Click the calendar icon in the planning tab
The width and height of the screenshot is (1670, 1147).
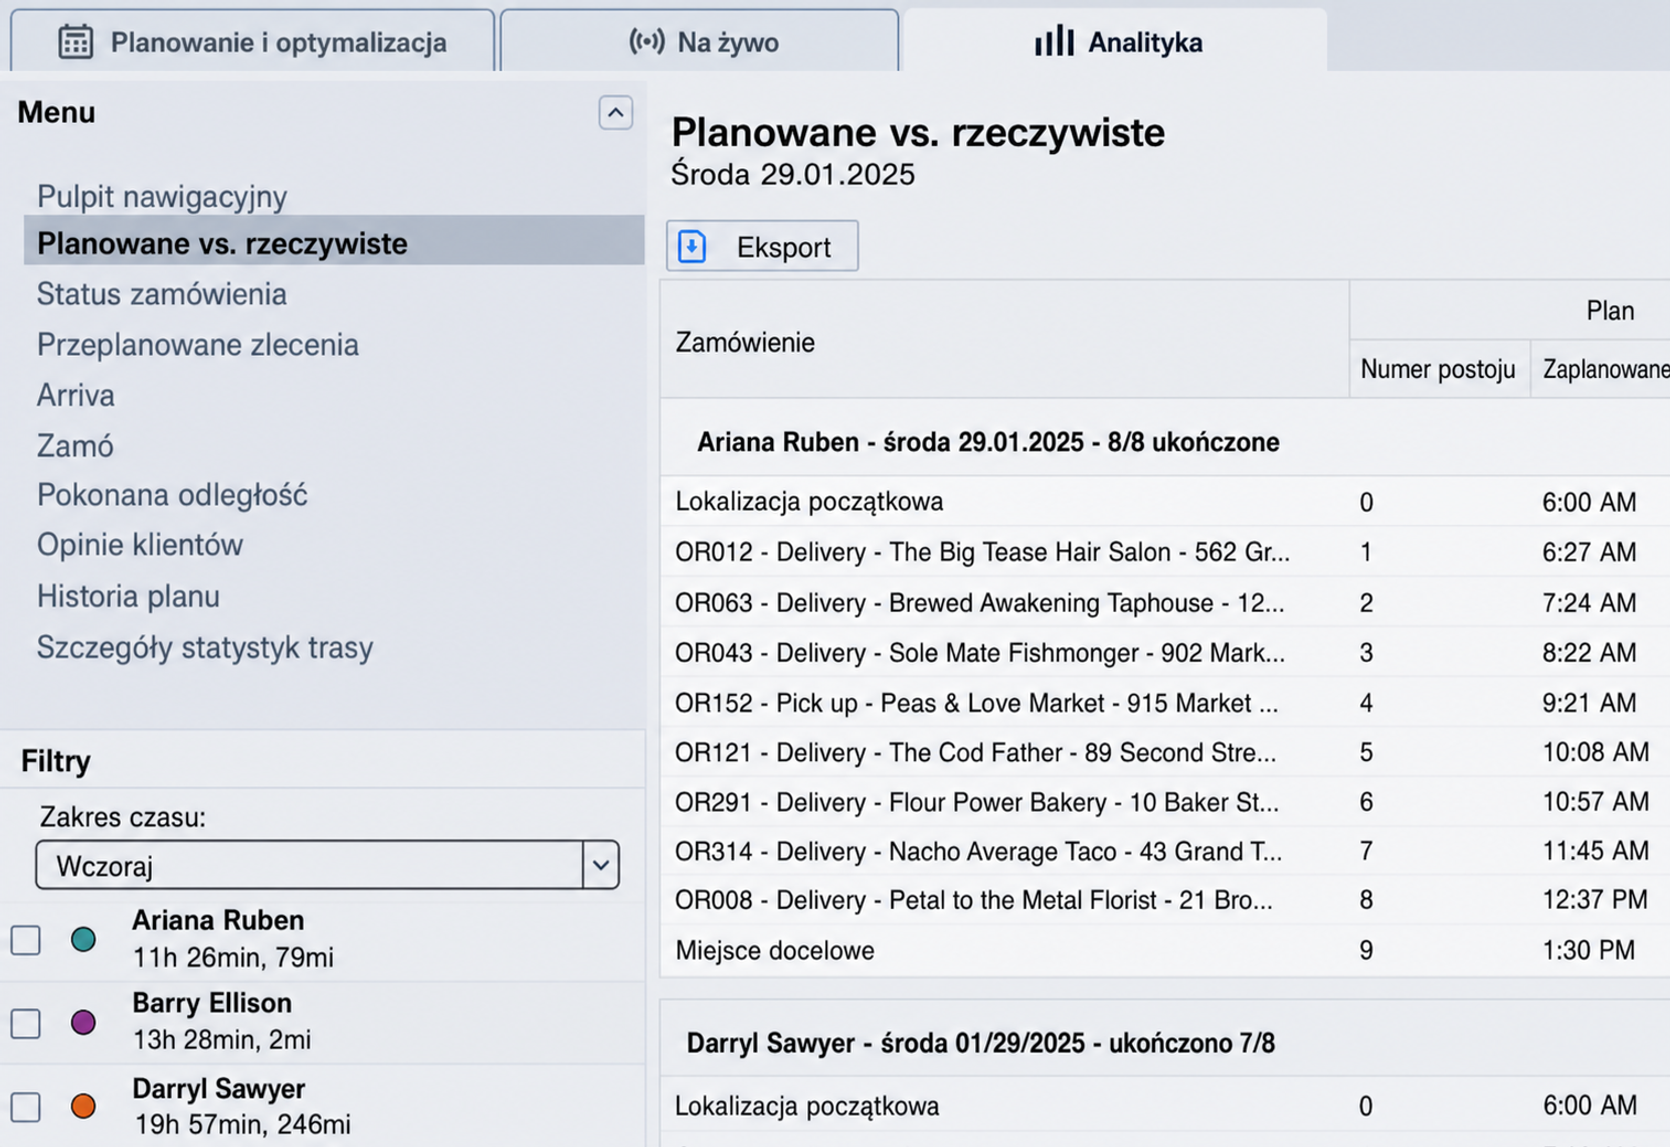tap(75, 42)
